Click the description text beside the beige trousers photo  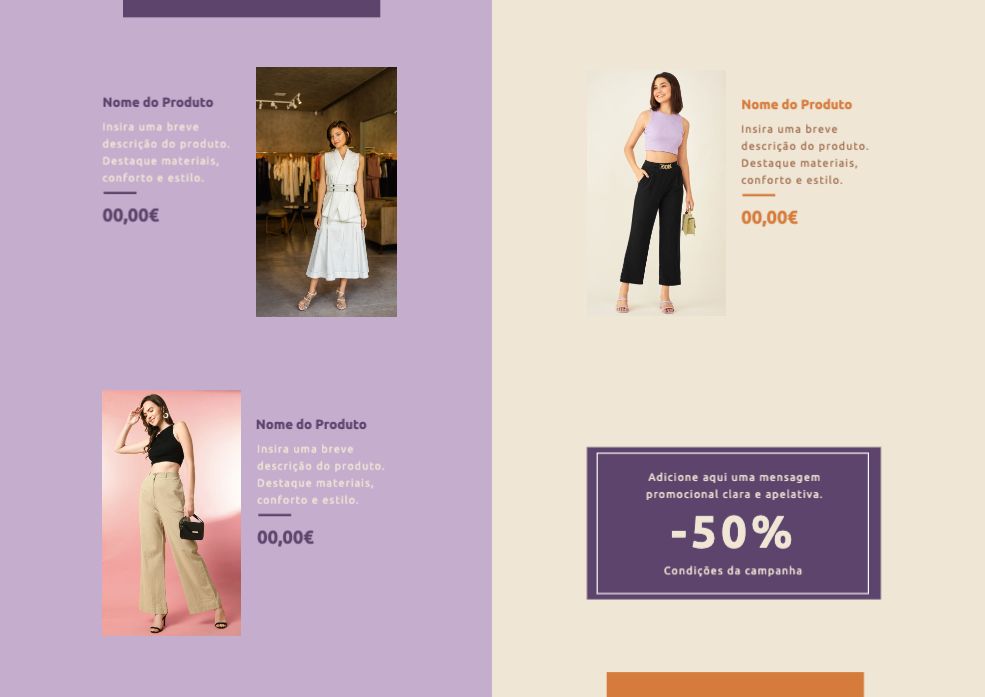(320, 474)
